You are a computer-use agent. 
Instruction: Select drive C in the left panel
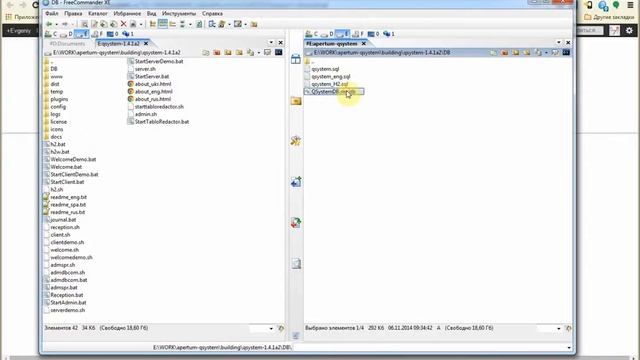[x=51, y=34]
